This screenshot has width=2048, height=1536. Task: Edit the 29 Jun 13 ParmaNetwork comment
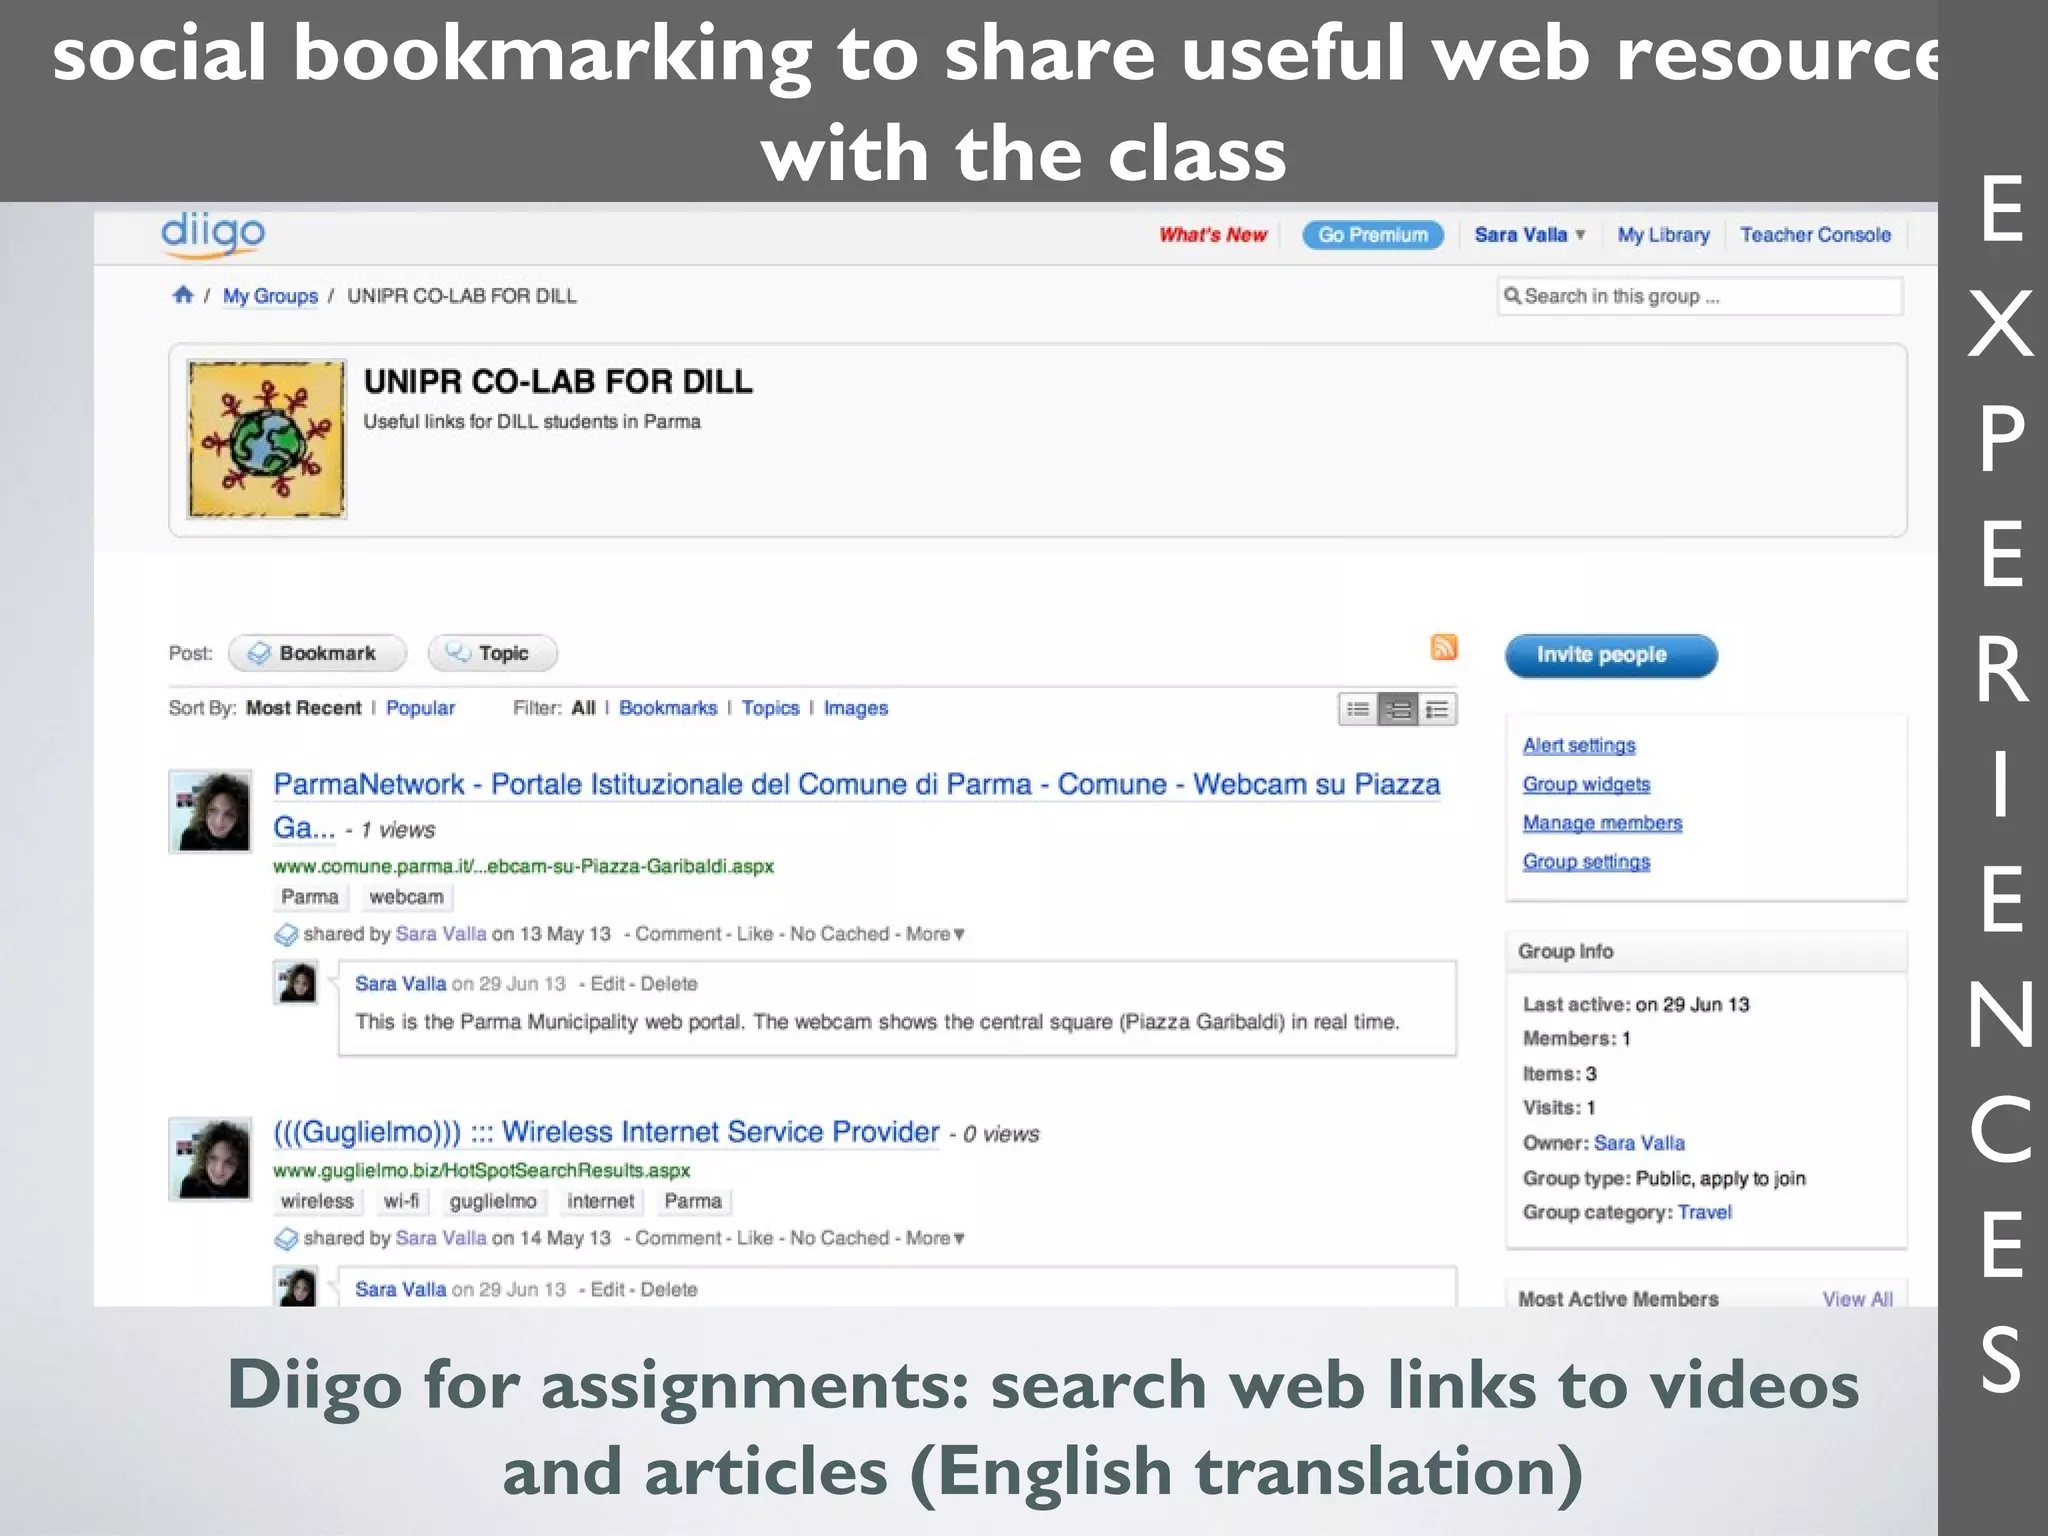coord(608,984)
